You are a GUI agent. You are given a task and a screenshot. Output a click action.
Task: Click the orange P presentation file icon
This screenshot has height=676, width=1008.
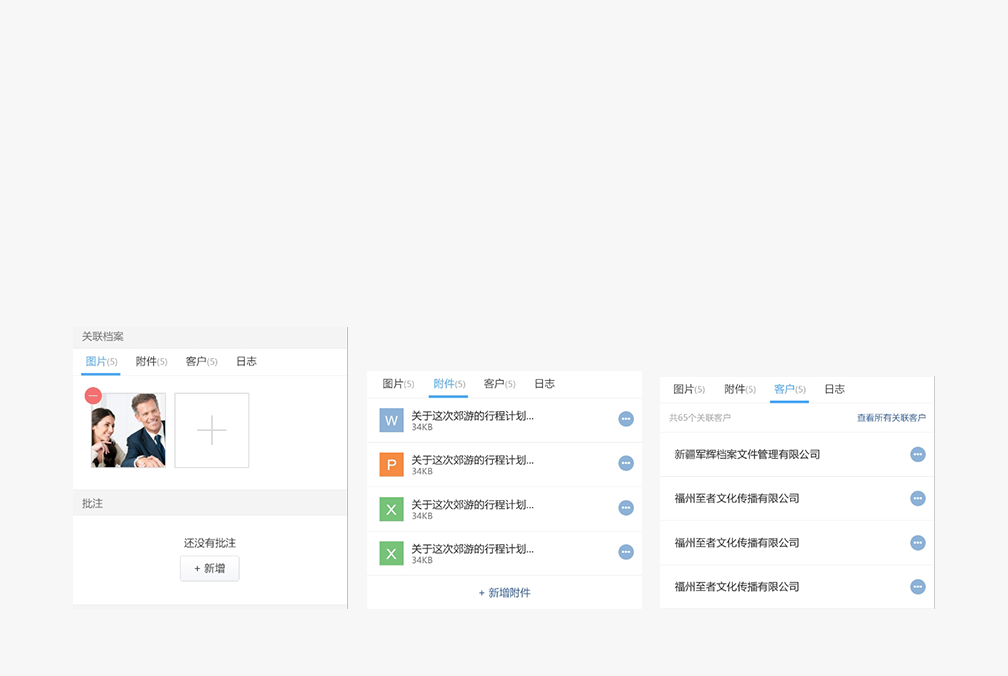pos(391,464)
